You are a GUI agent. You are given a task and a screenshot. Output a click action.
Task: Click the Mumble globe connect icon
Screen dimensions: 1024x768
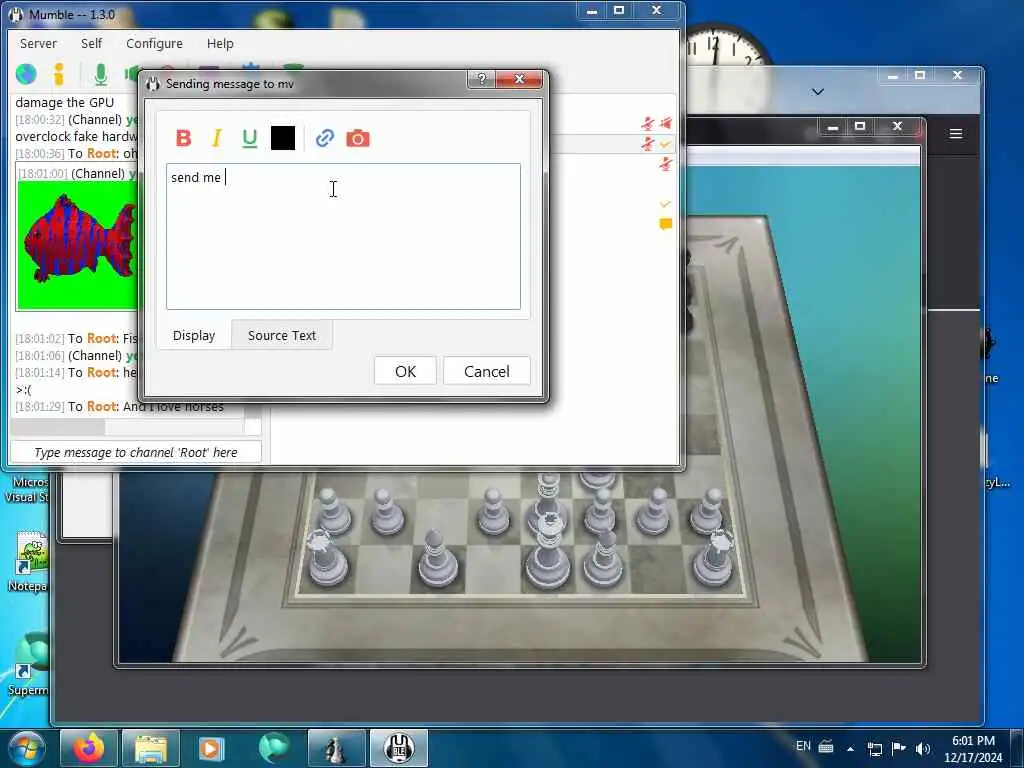(26, 74)
